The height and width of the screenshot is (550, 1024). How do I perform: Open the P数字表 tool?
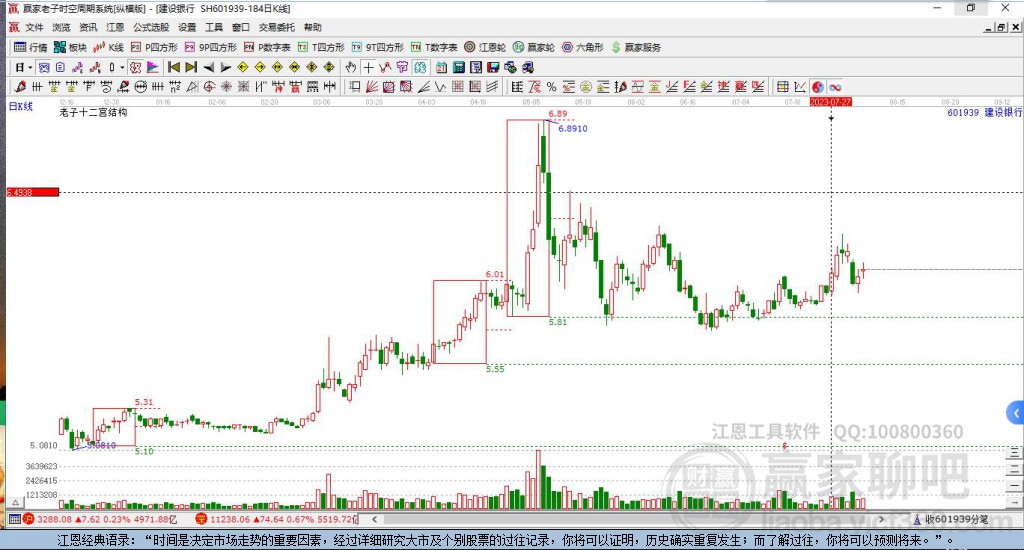267,47
